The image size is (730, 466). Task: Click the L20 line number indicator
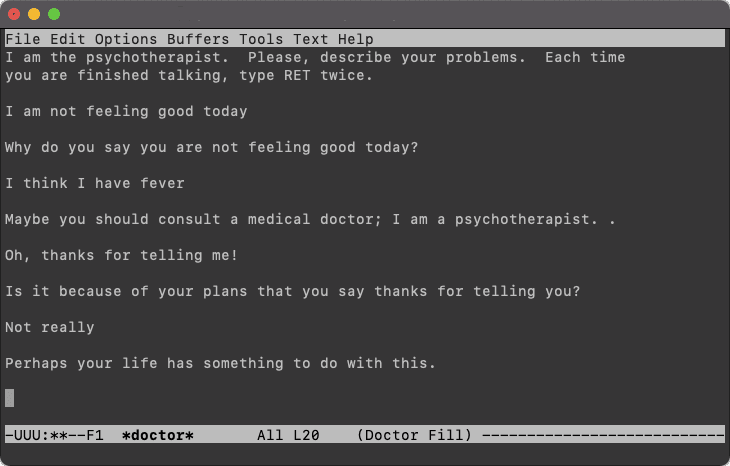click(306, 435)
